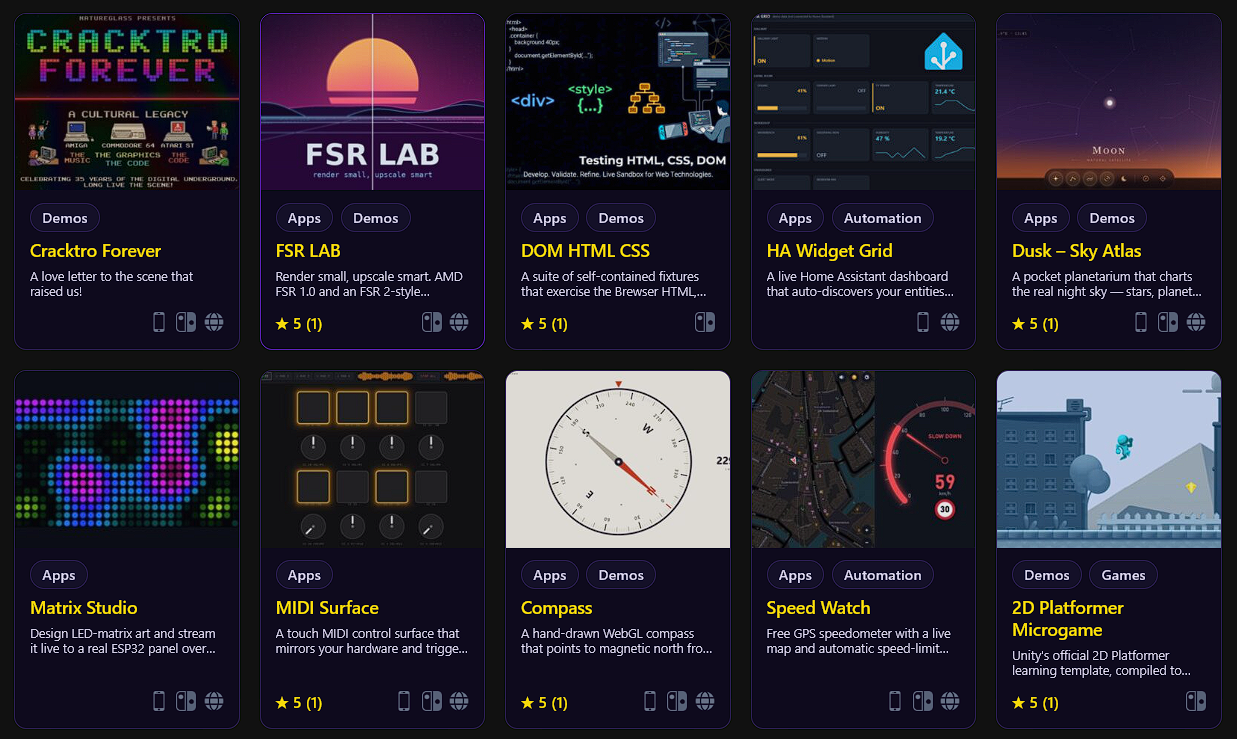Click the globe icon on Compass card
This screenshot has width=1237, height=739.
[x=705, y=701]
